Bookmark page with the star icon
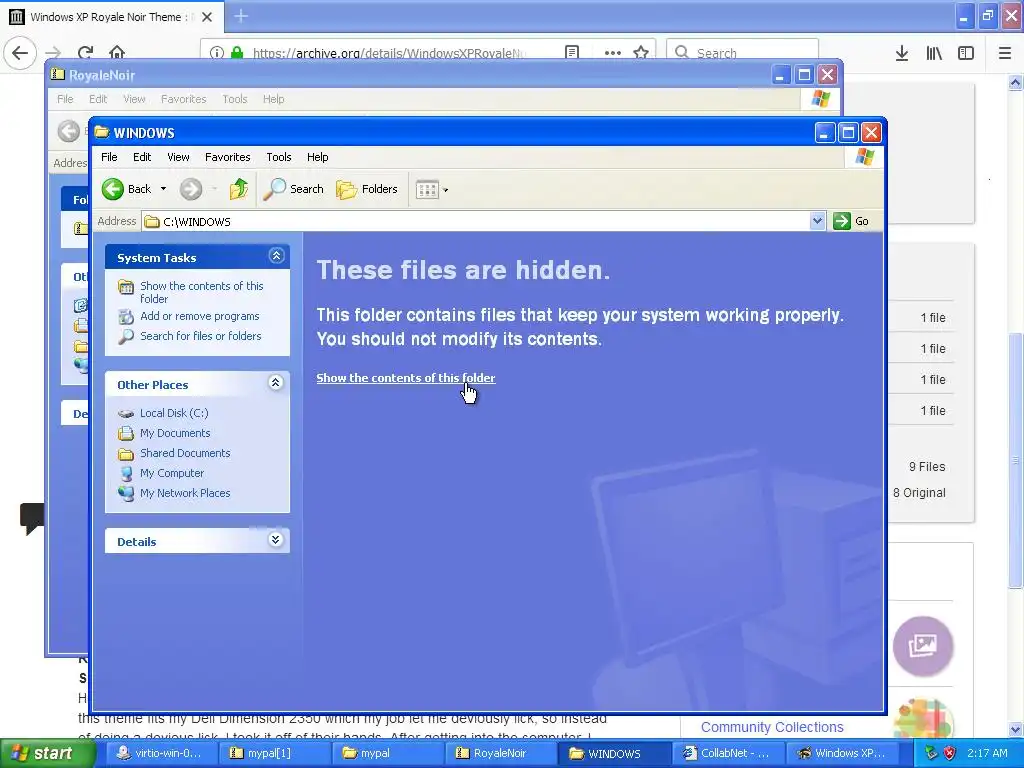The image size is (1024, 768). pos(641,52)
